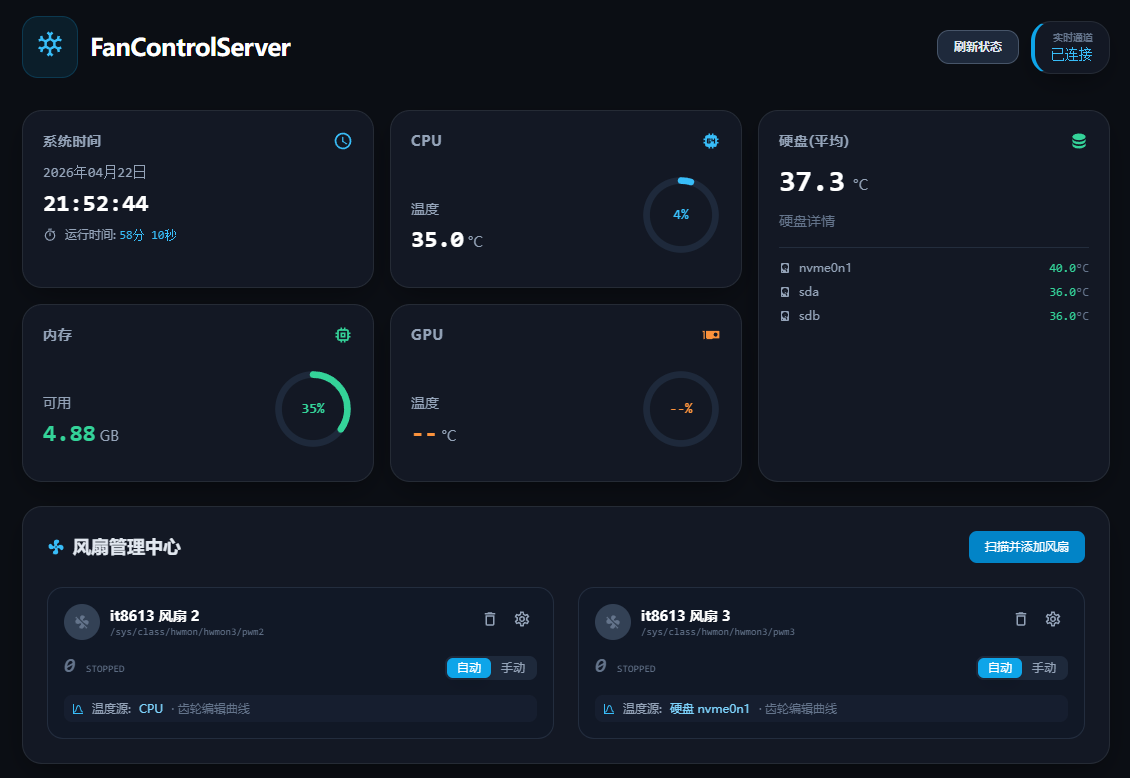Delete it8613 风扇 3 with trash icon

[1020, 619]
